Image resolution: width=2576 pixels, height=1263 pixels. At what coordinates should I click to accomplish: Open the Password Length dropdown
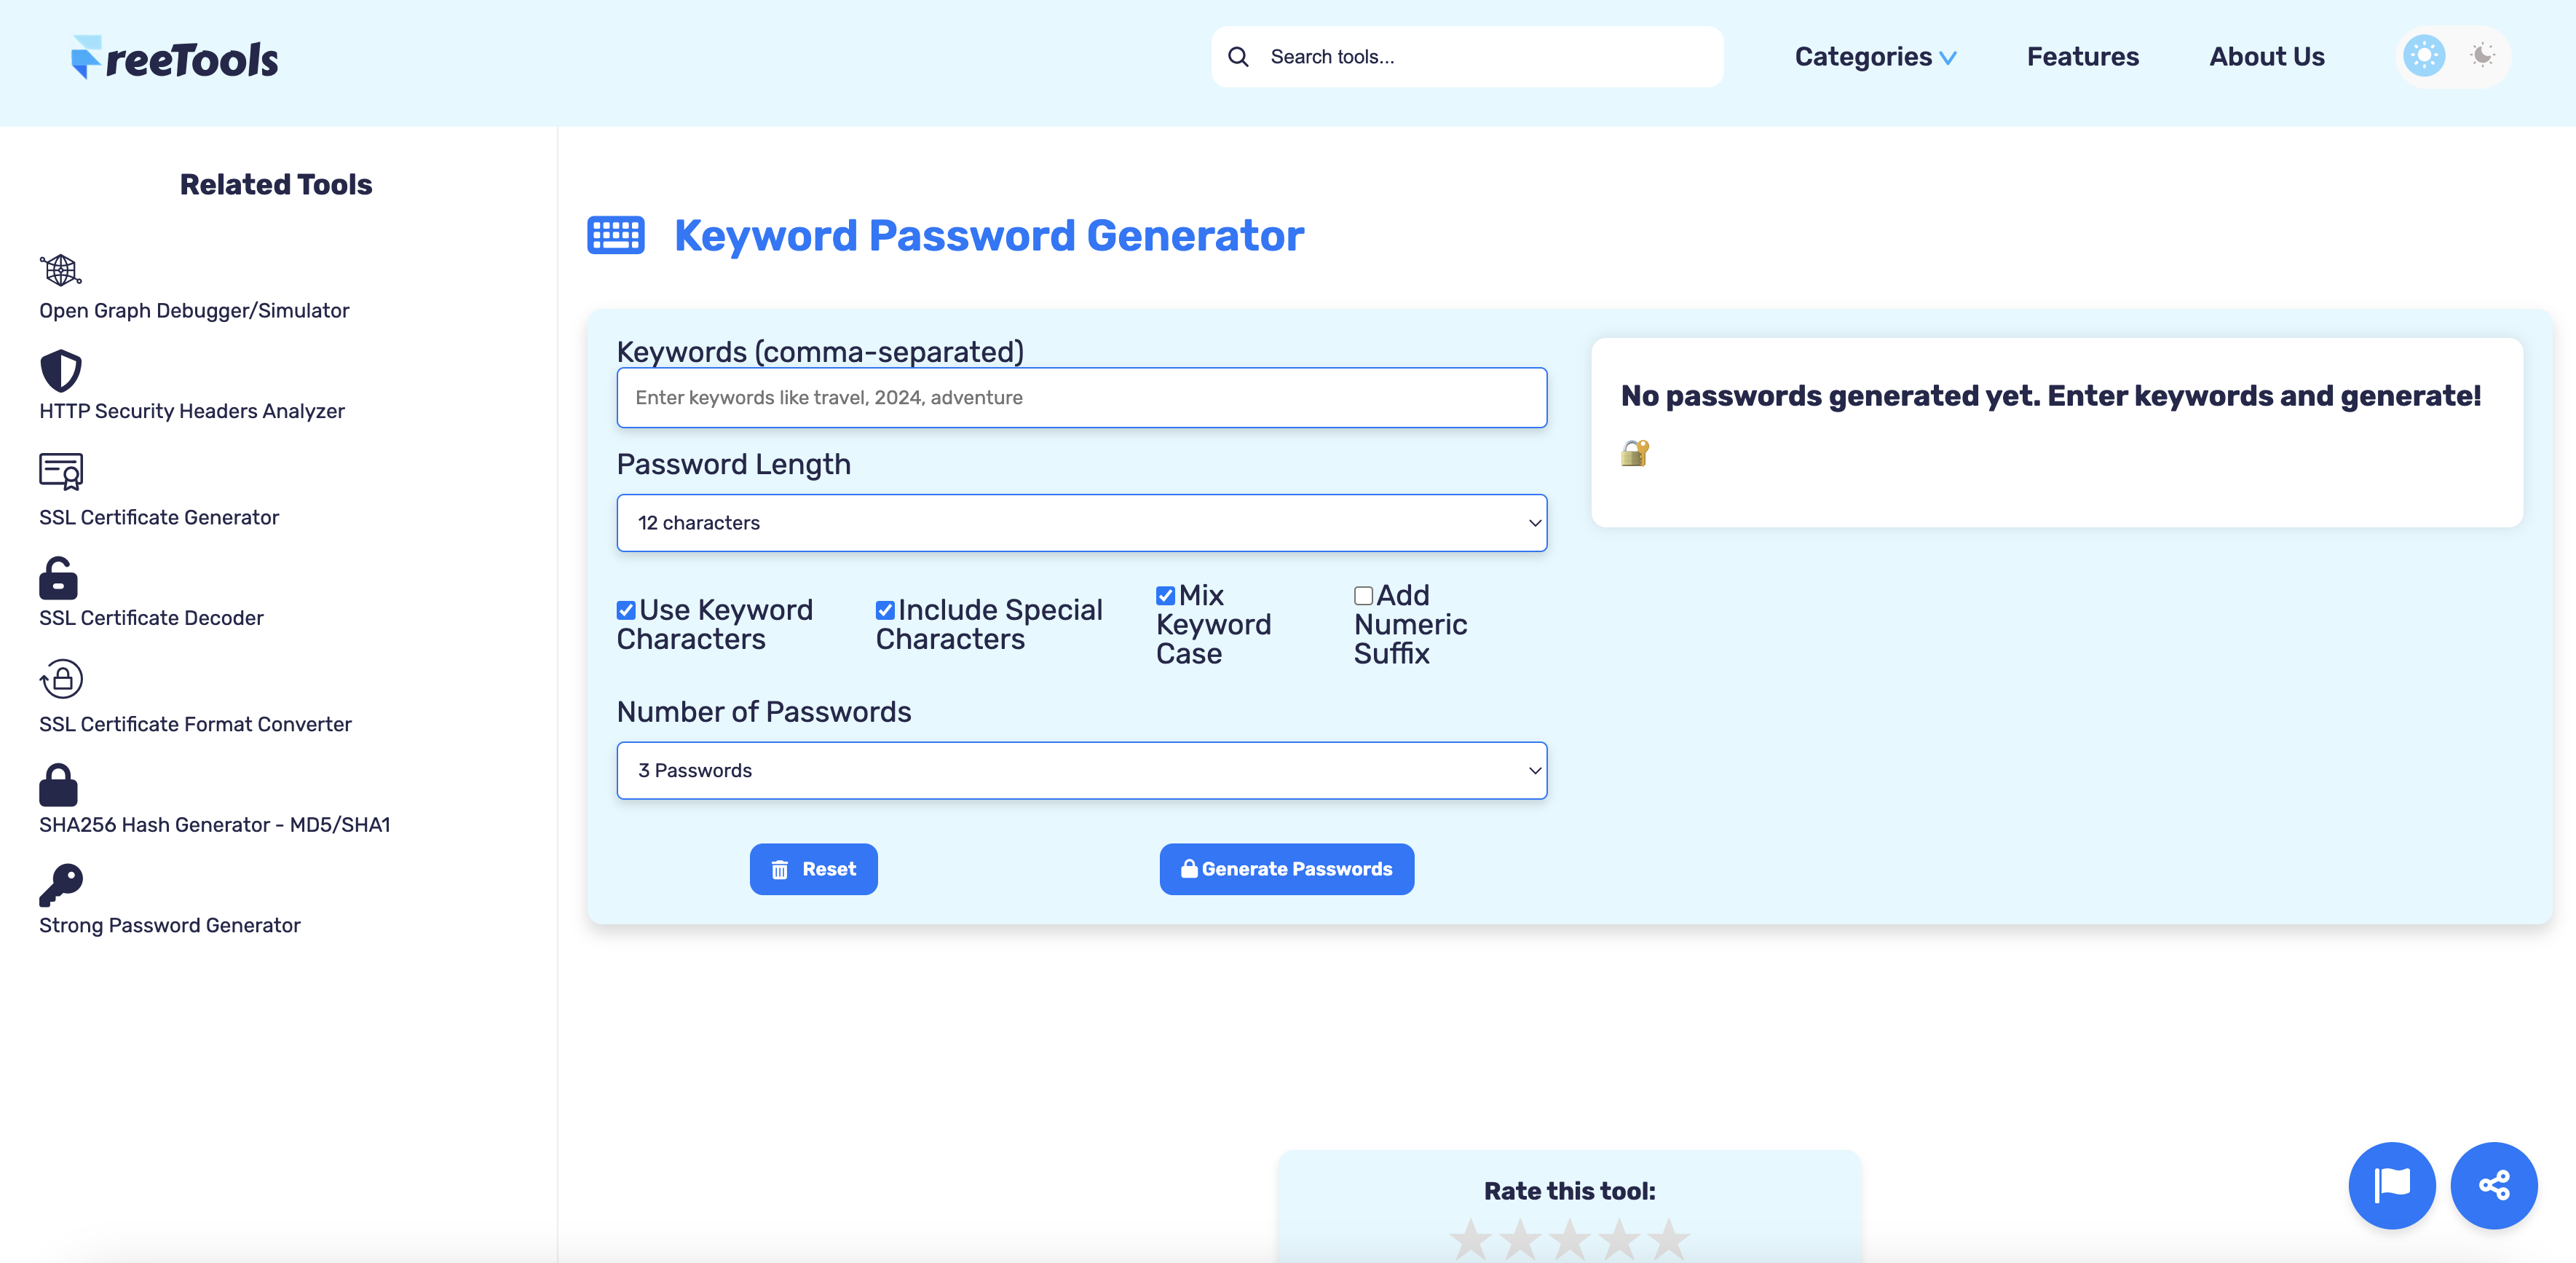[x=1081, y=523]
